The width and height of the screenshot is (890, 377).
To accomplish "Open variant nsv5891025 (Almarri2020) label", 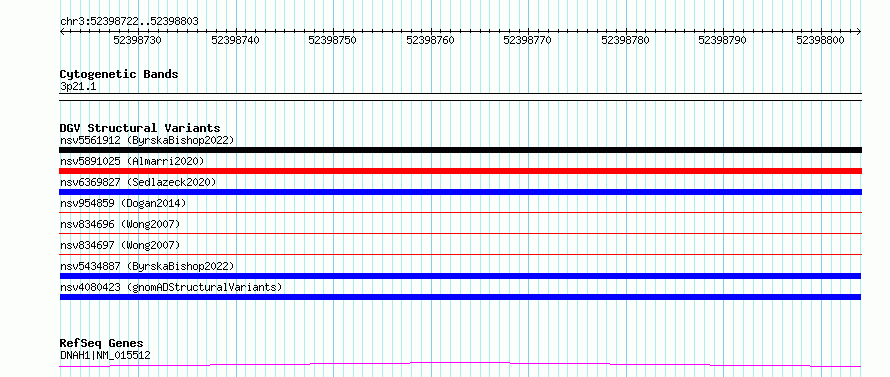I will tap(132, 161).
